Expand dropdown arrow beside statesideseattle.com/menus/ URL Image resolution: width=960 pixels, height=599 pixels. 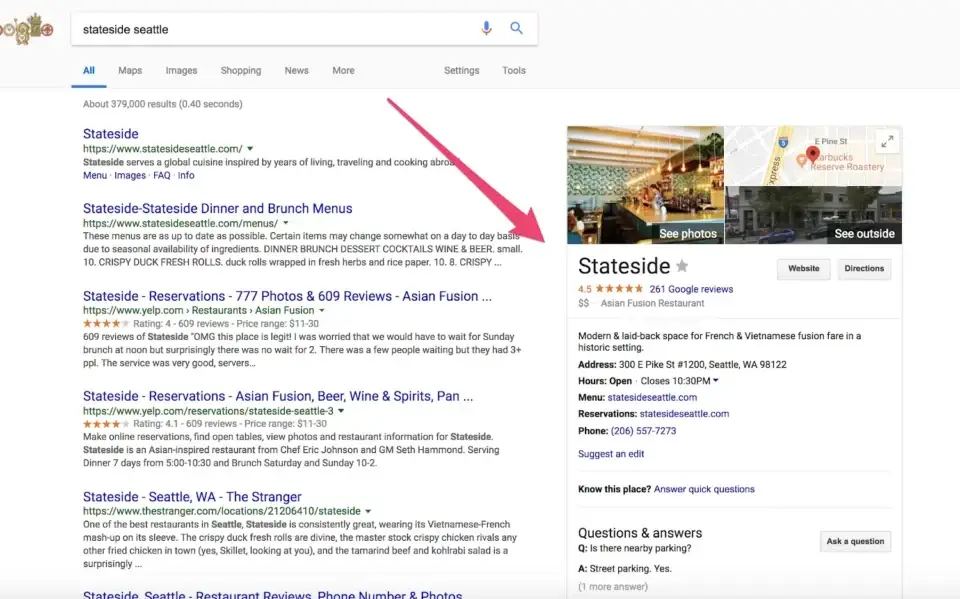pyautogui.click(x=285, y=223)
